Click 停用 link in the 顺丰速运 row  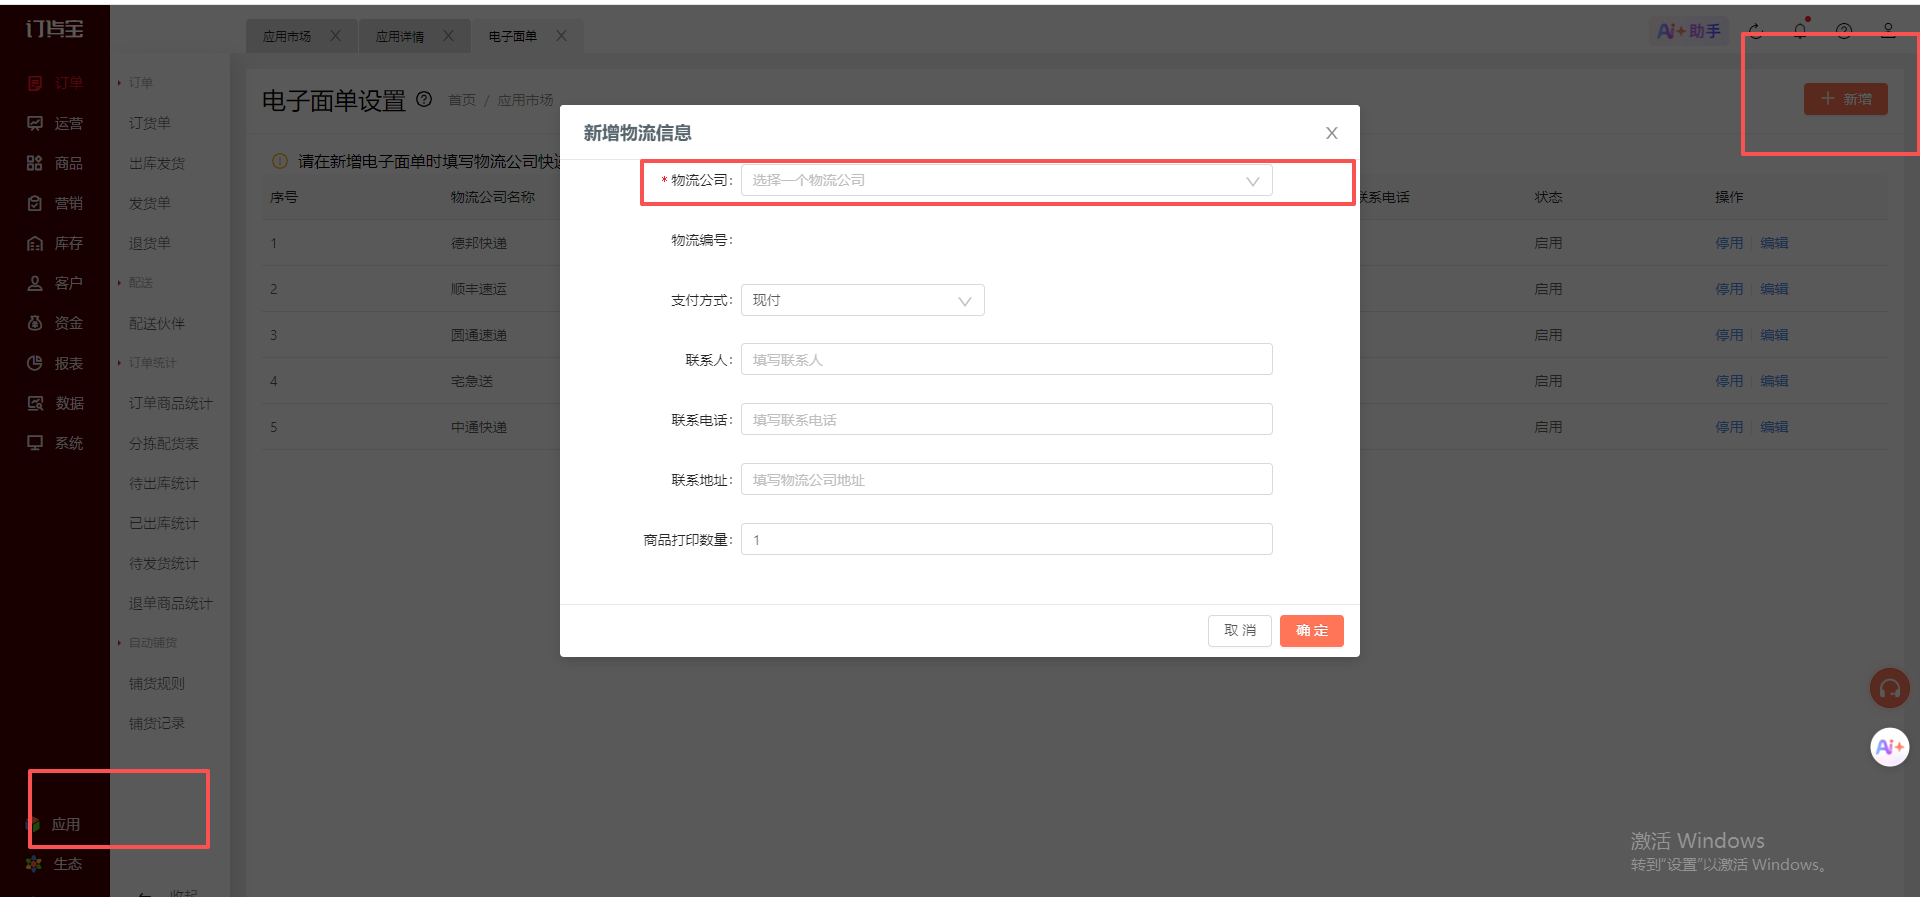click(1729, 289)
